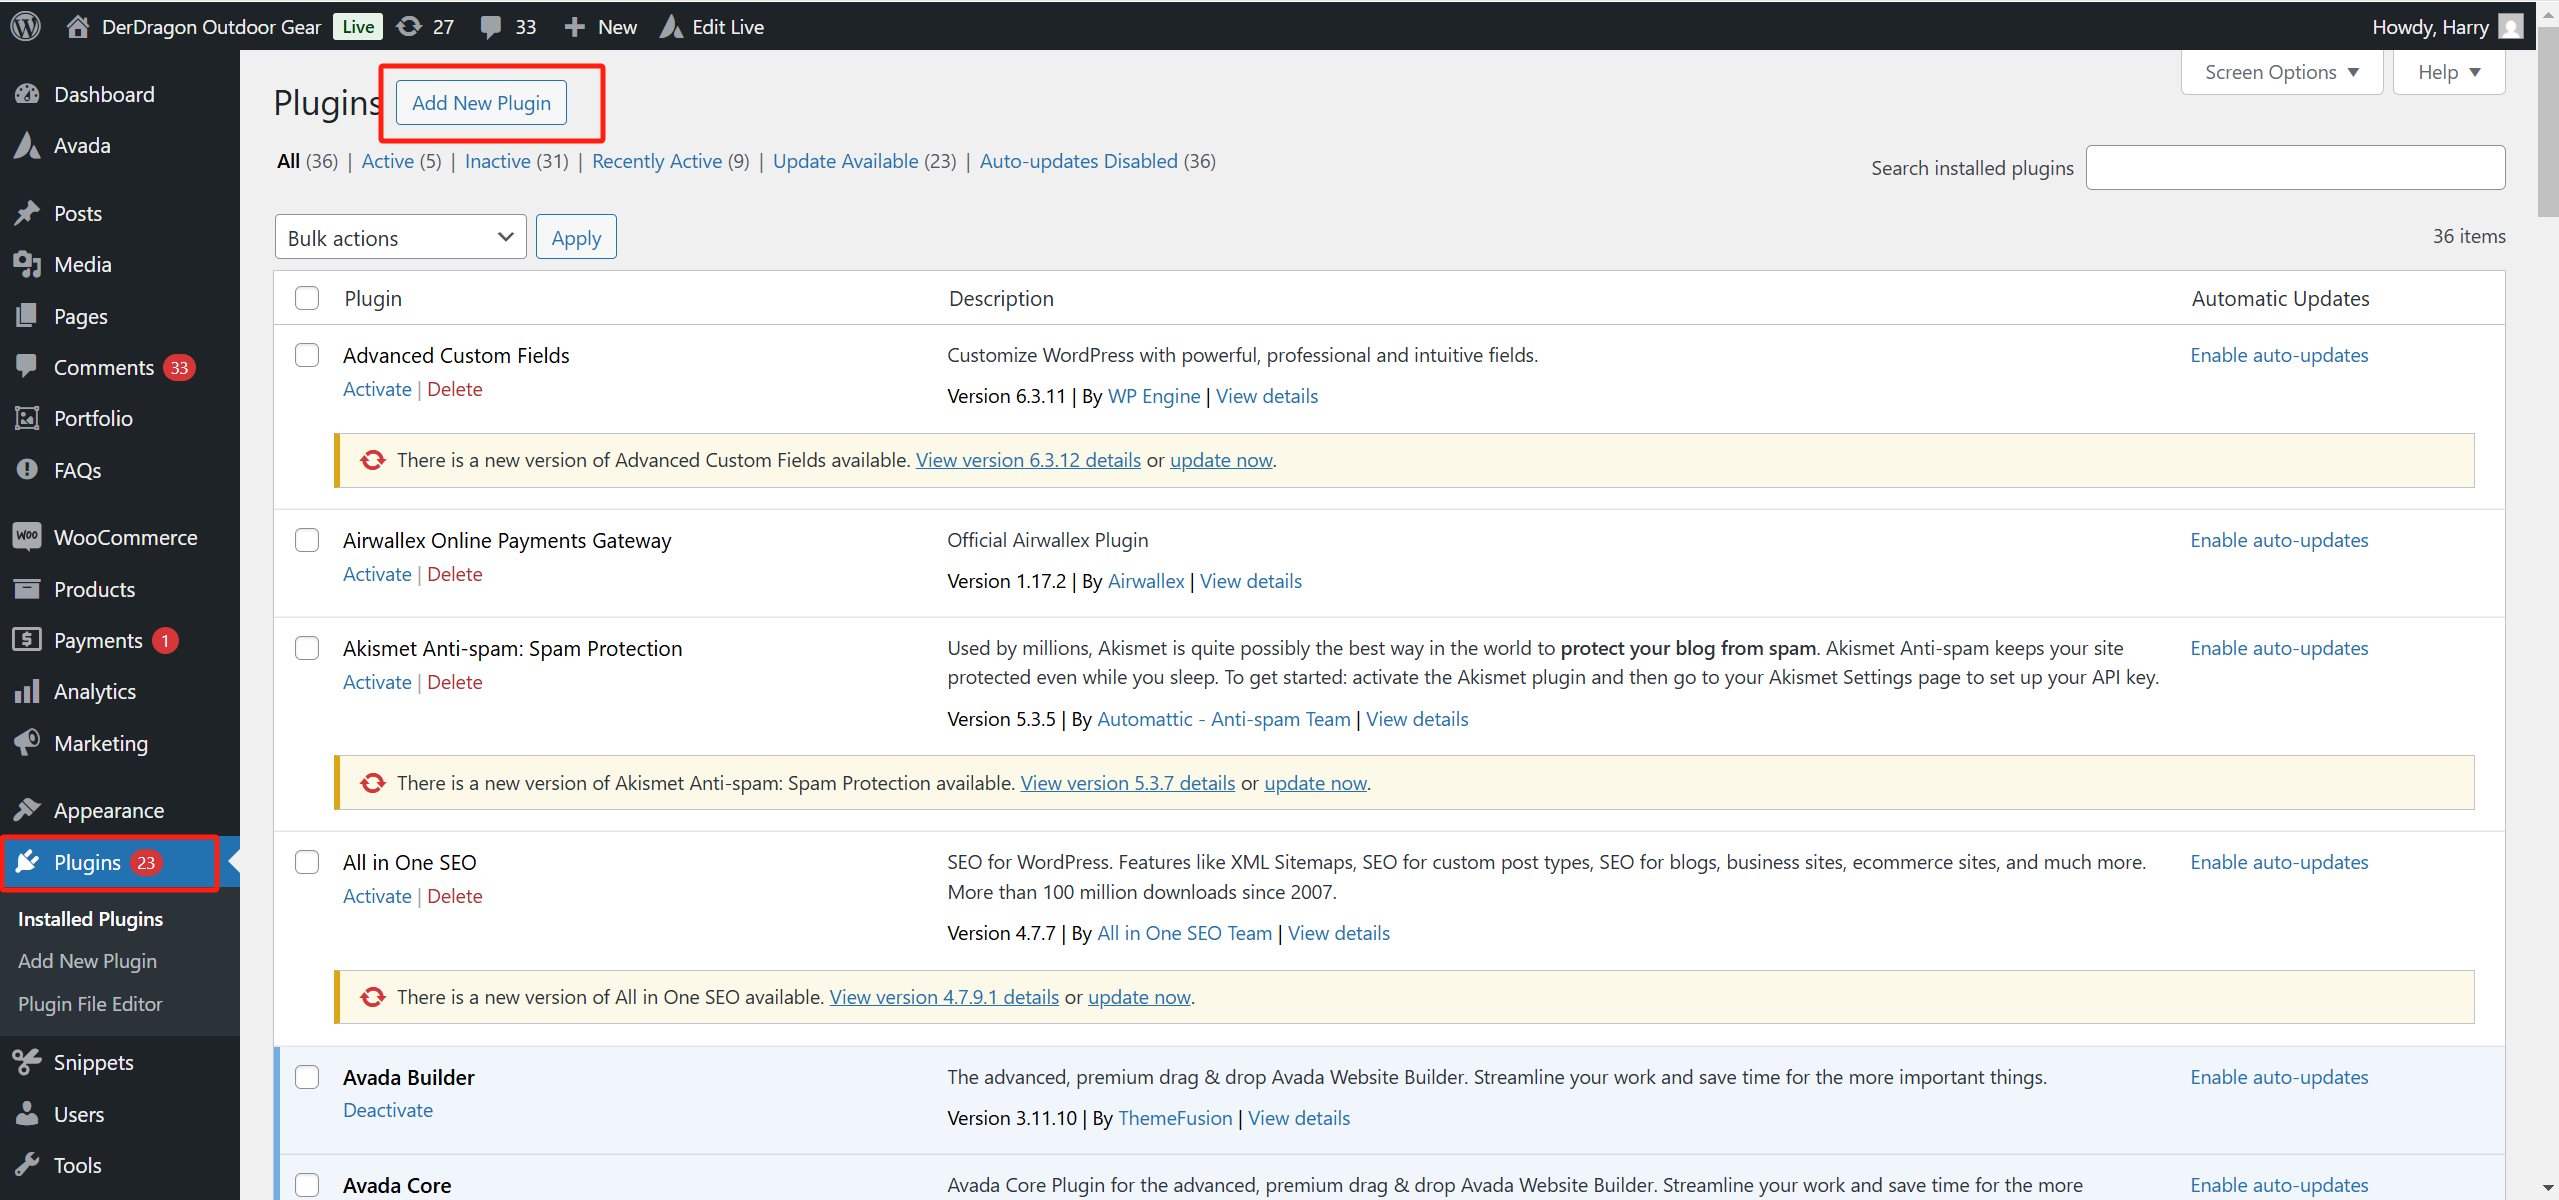Check the select-all plugins checkbox

click(x=307, y=297)
